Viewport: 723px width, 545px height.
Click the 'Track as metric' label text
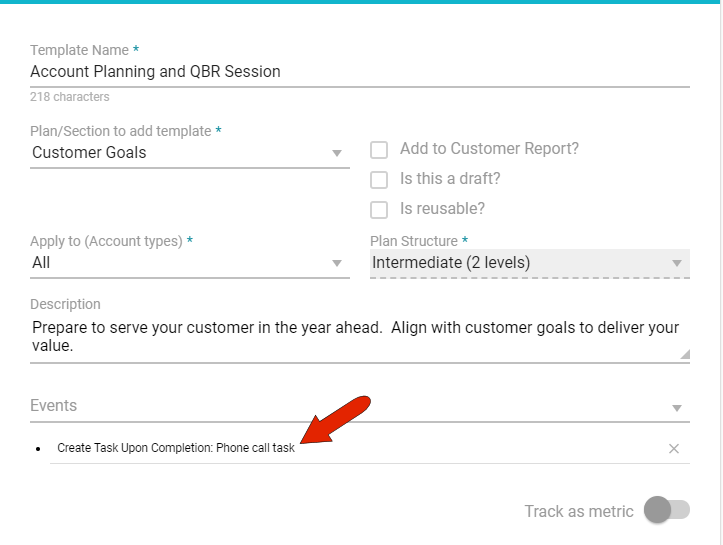pos(579,511)
